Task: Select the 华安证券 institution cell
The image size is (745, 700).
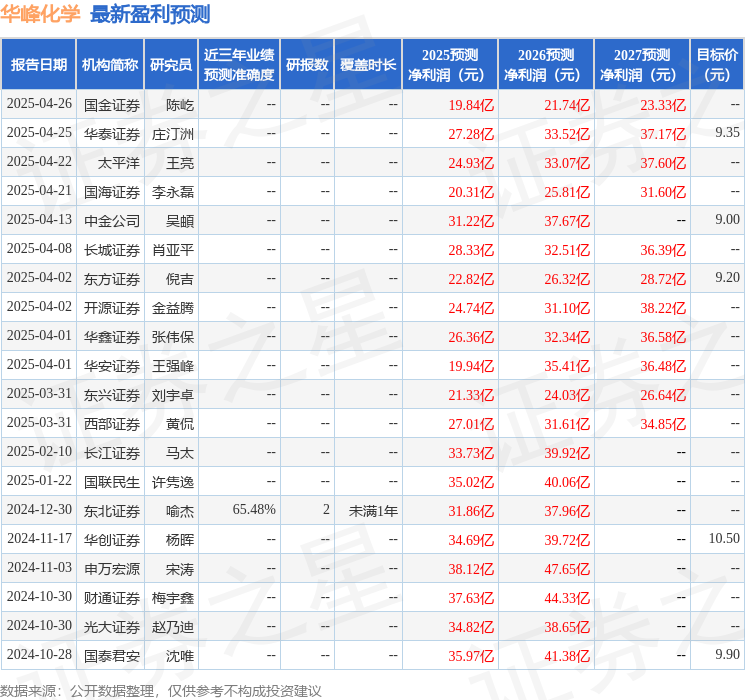Action: tap(112, 366)
